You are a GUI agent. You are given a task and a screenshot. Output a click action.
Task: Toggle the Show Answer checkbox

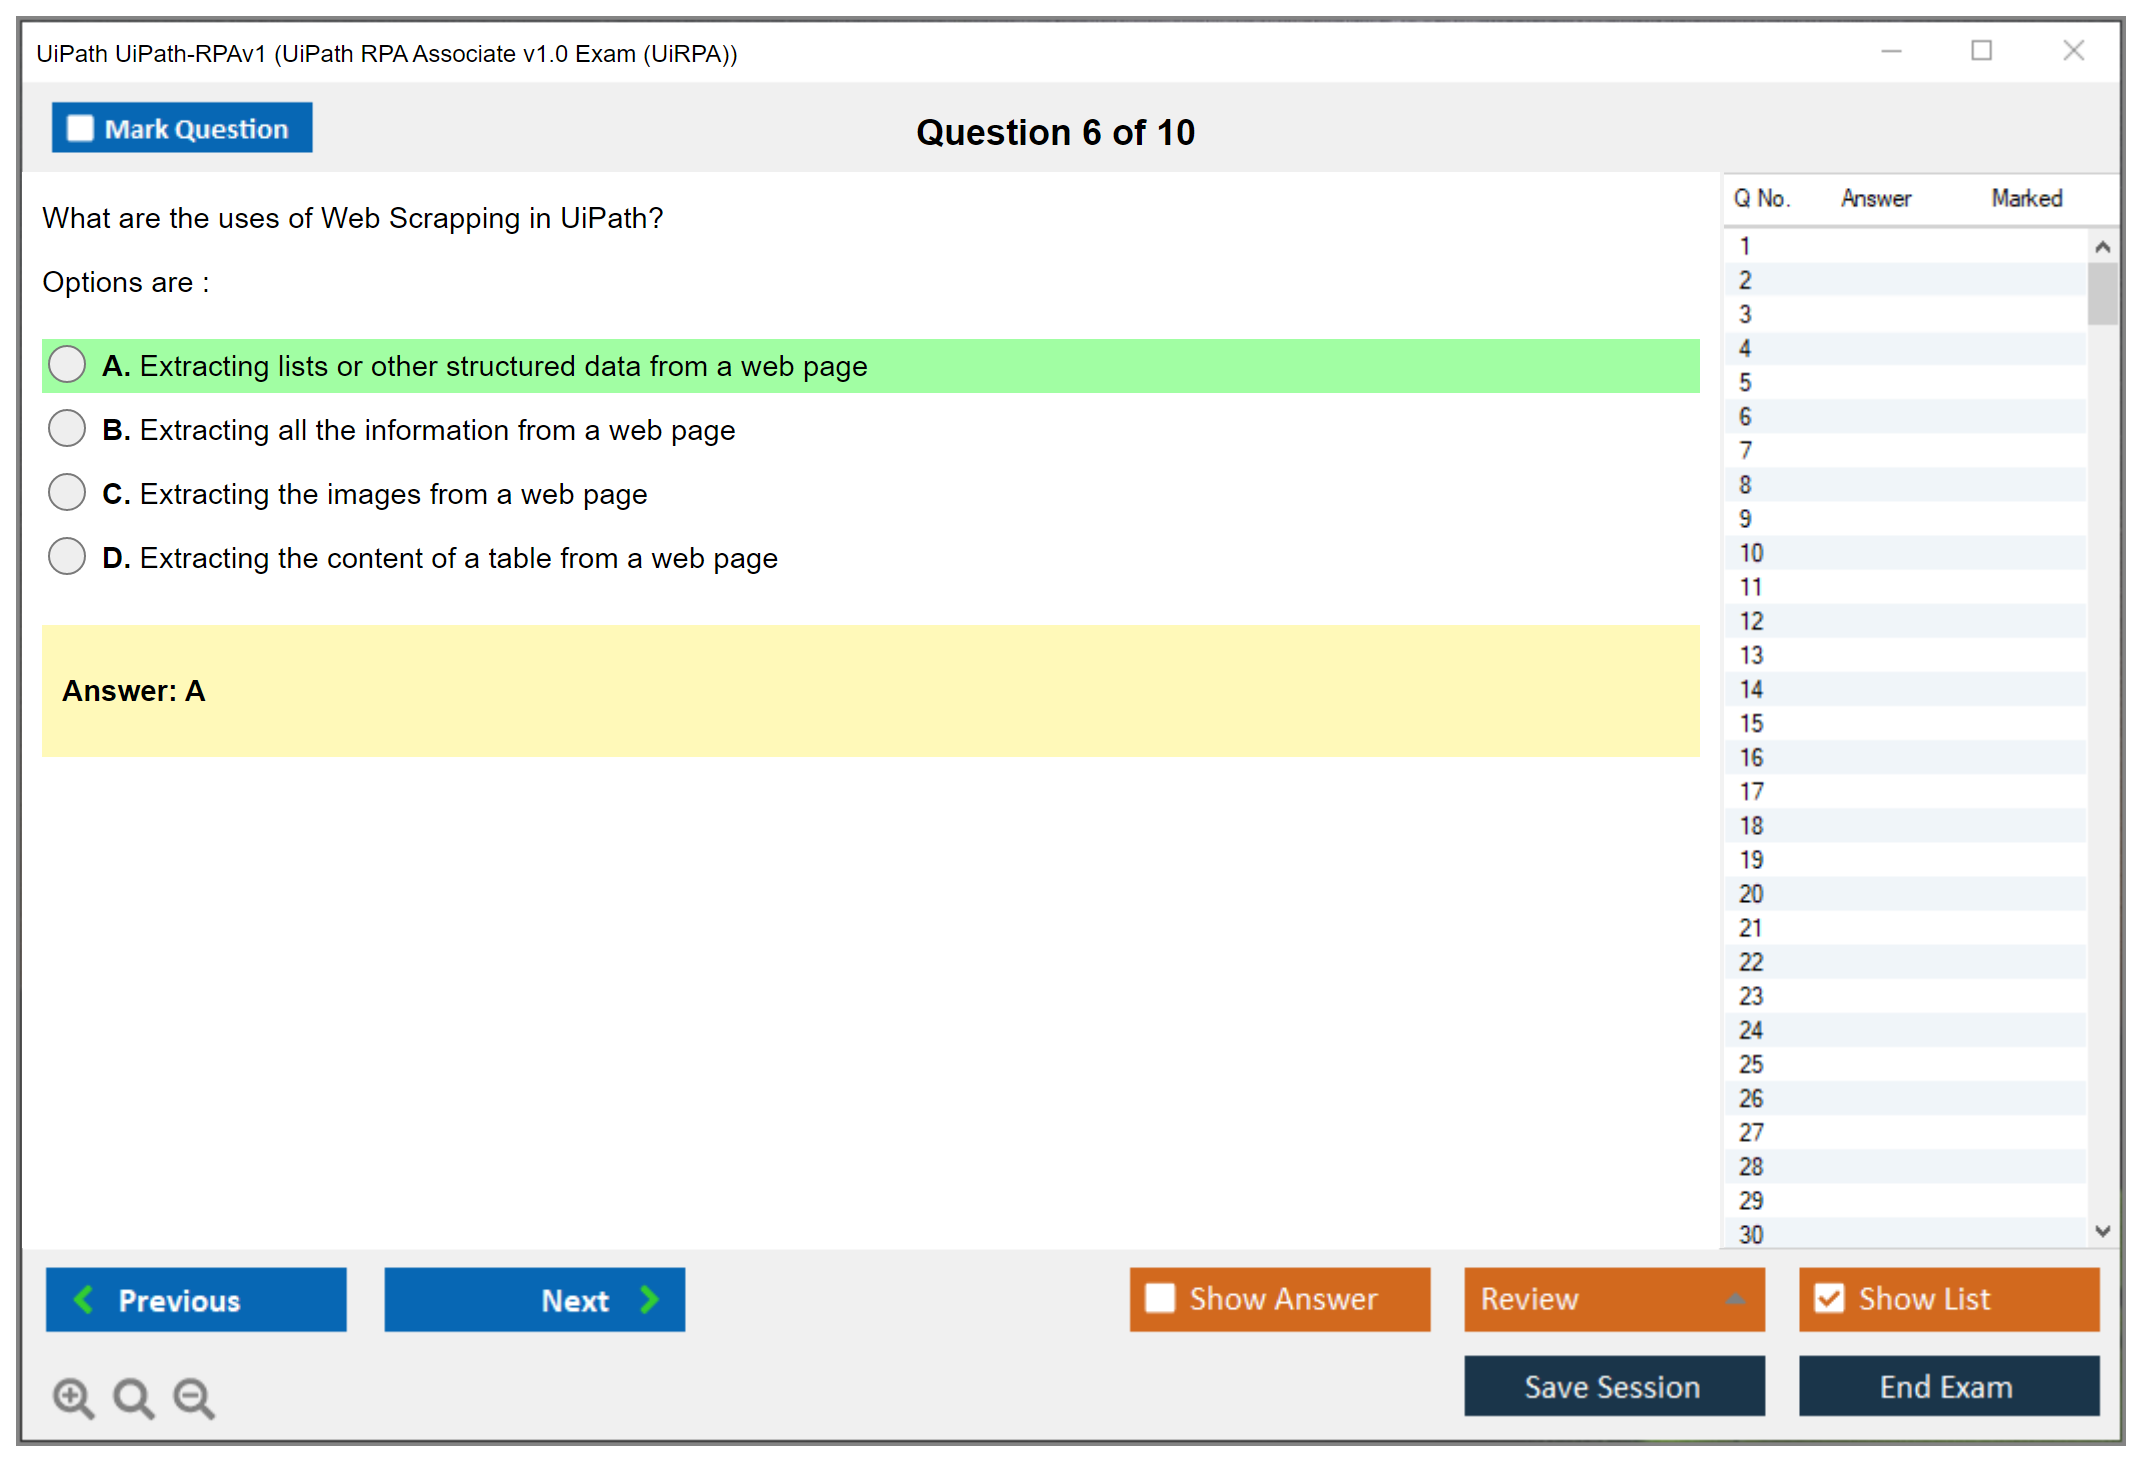1160,1298
